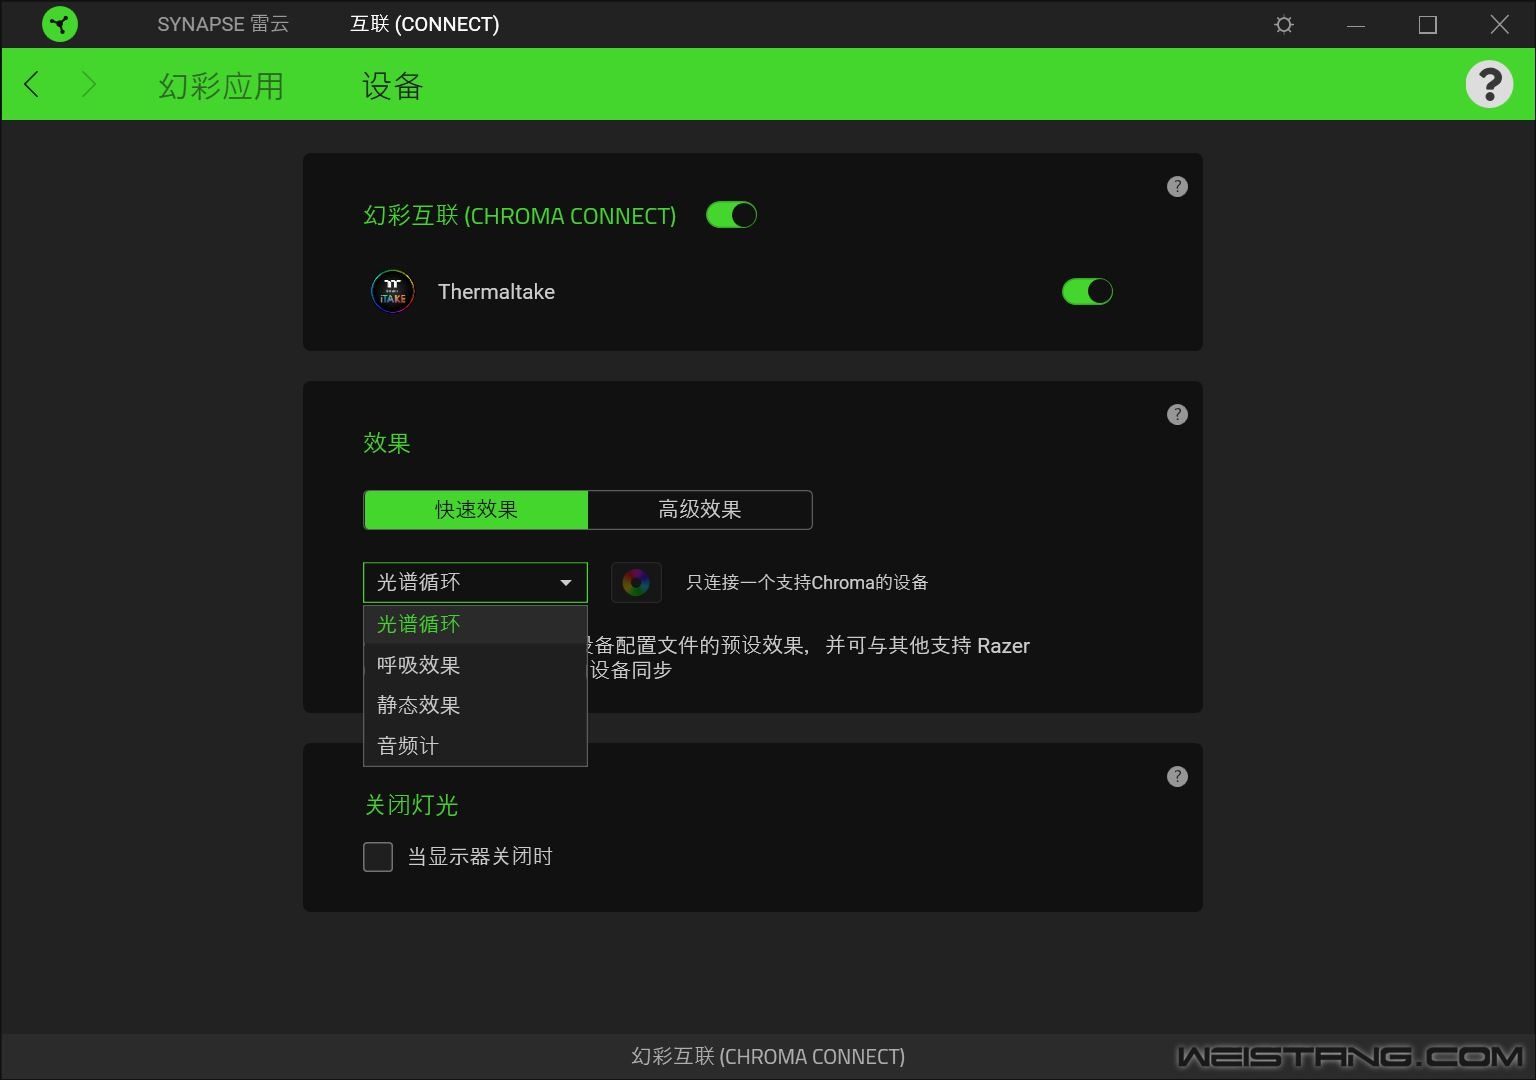This screenshot has width=1536, height=1080.
Task: Switch to the SYNAPSE 雷云 tab
Action: click(x=223, y=24)
